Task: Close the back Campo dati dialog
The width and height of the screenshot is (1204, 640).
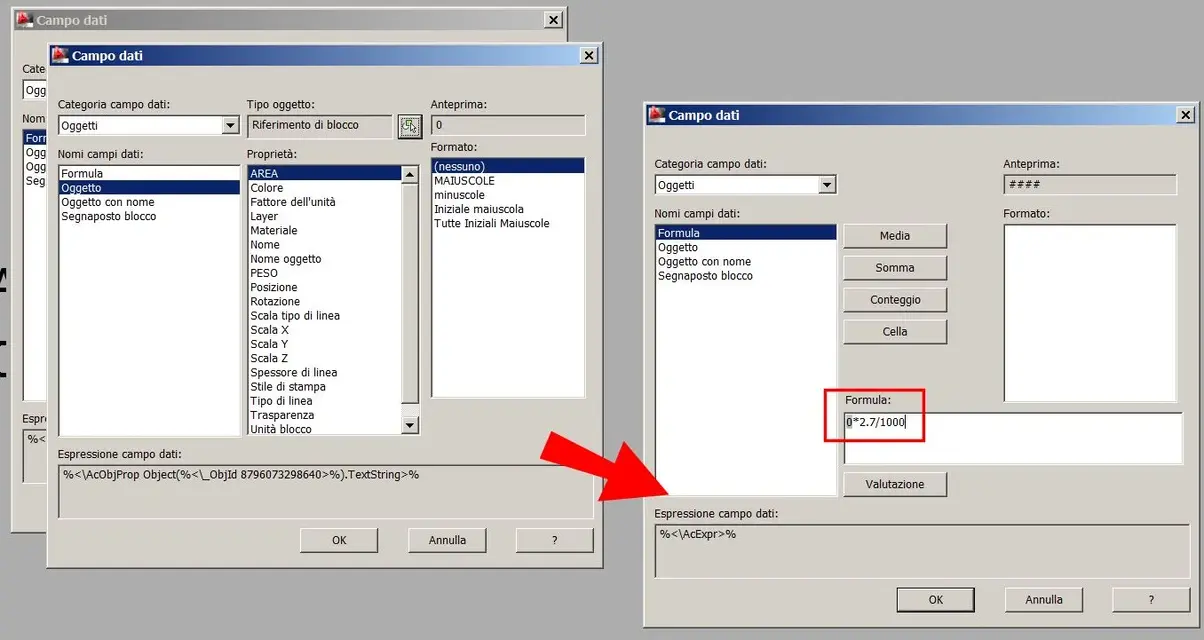Action: pos(553,20)
